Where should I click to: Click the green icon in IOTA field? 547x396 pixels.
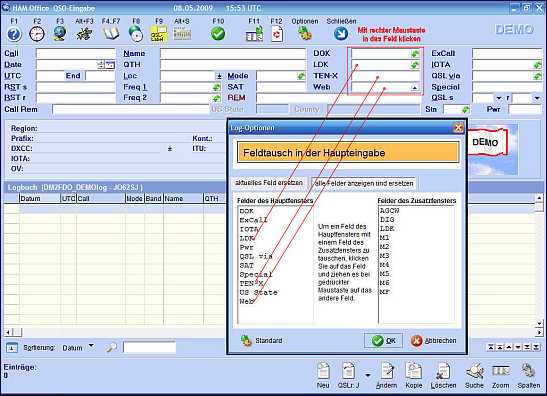coord(537,65)
